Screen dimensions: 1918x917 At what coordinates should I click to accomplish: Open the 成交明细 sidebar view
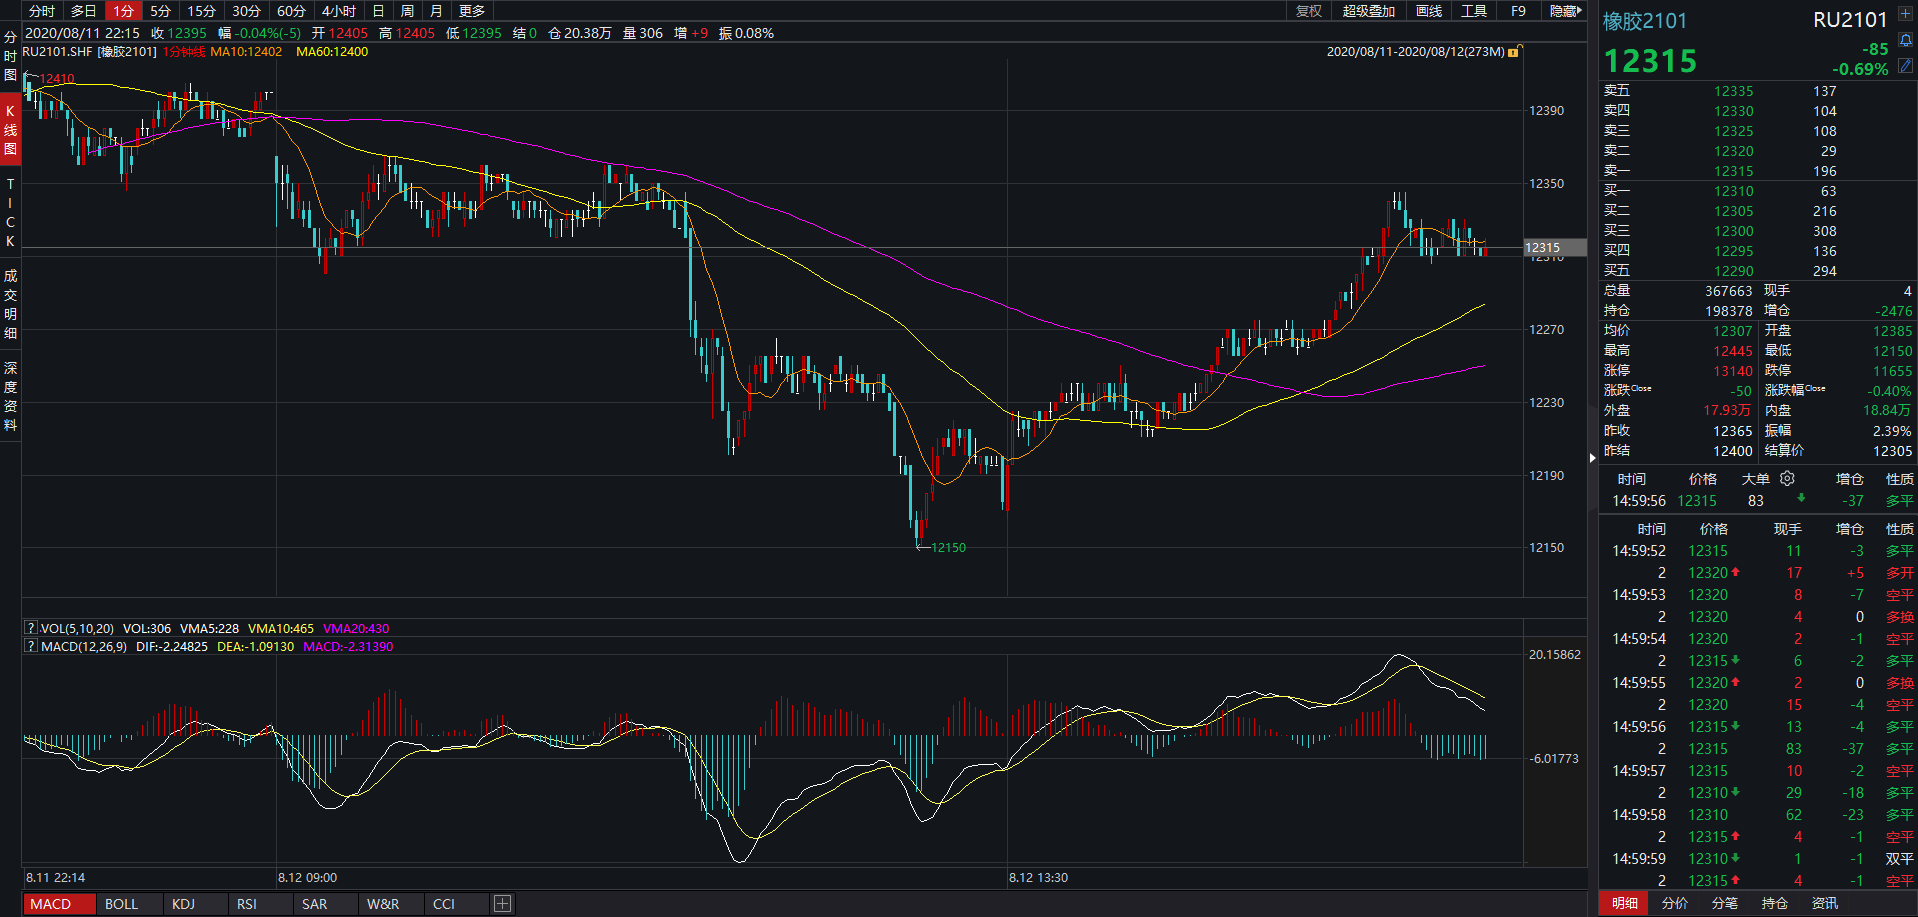click(10, 304)
